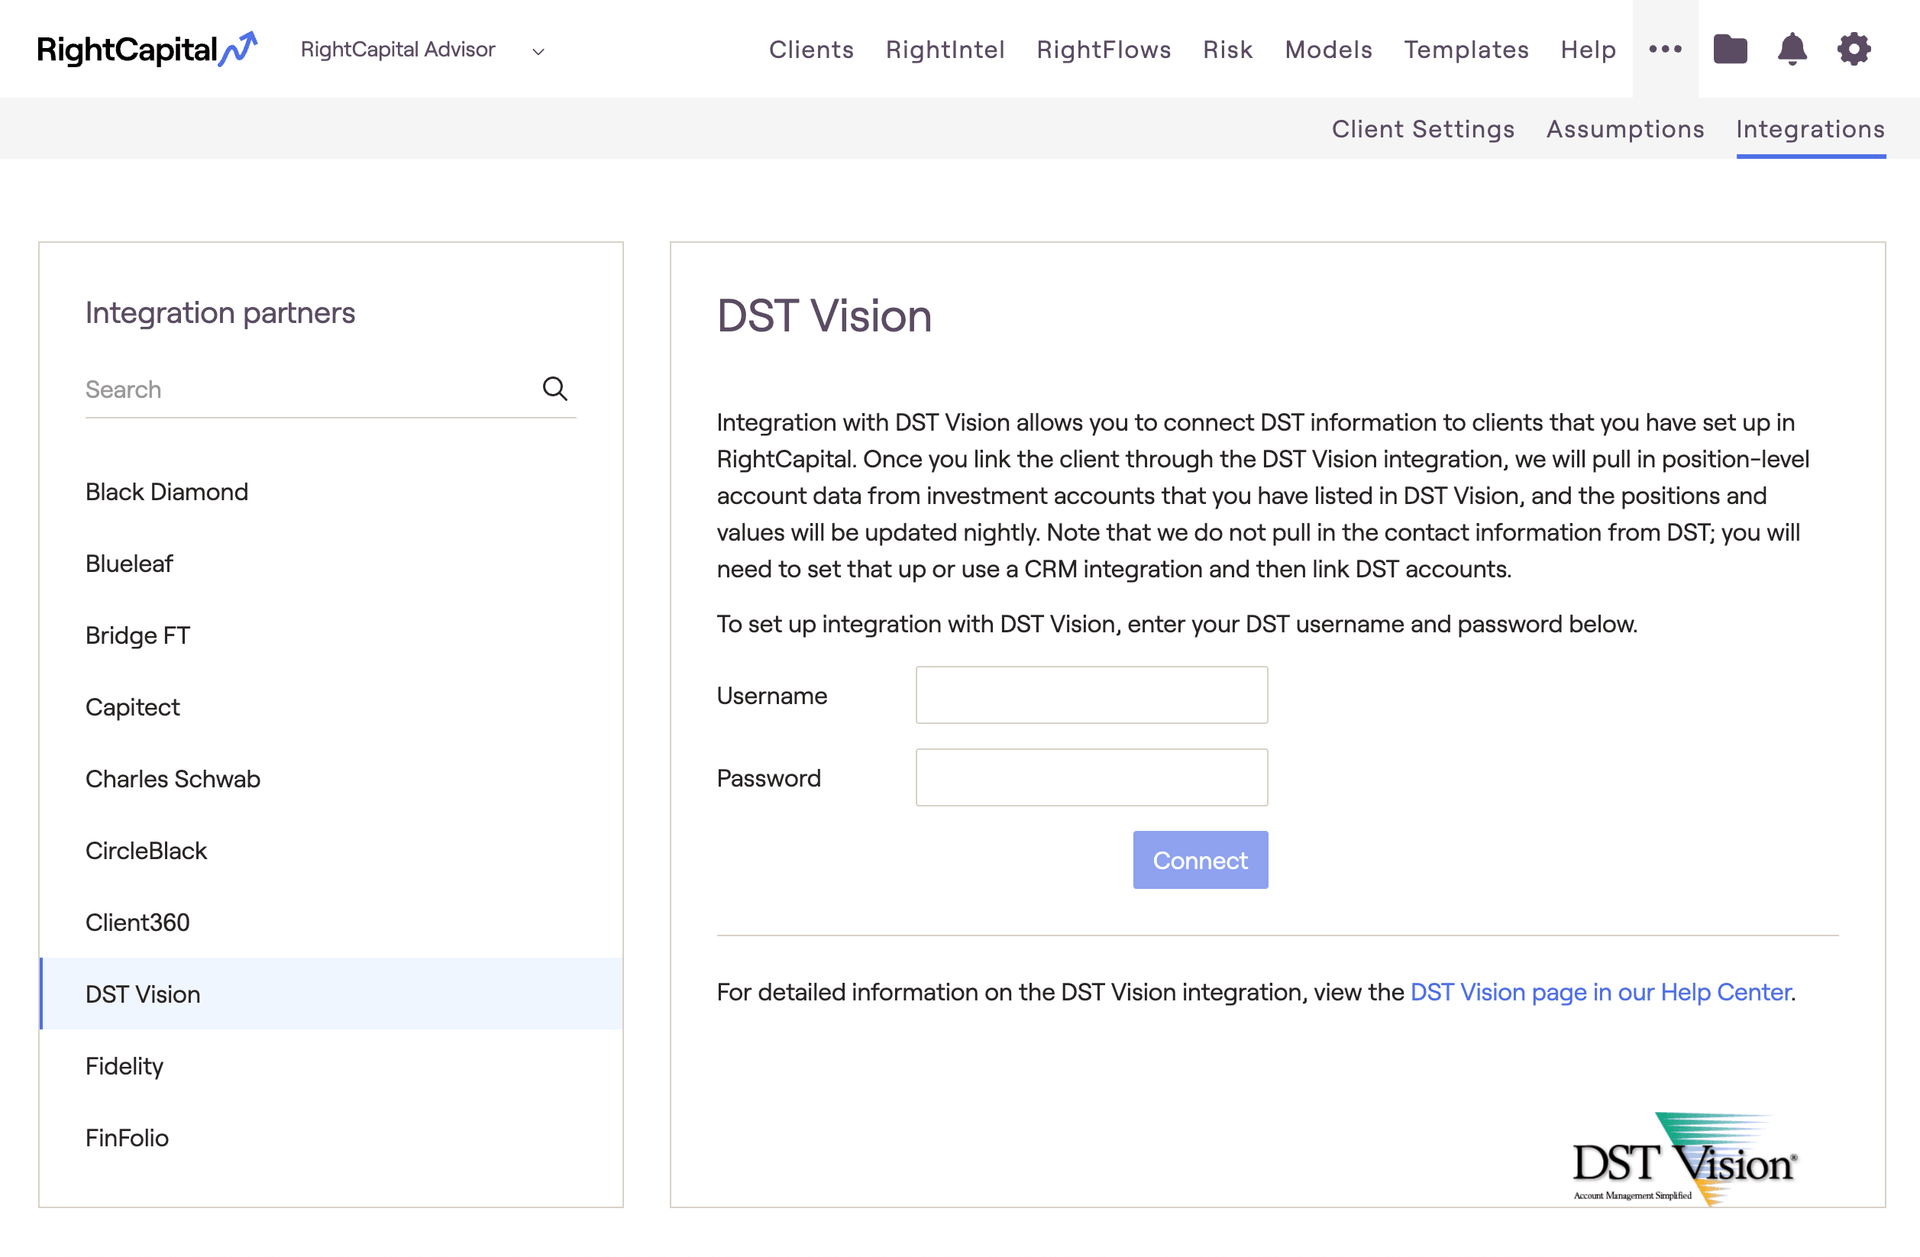Select Capitect integration partner
The image size is (1920, 1257).
pyautogui.click(x=331, y=708)
